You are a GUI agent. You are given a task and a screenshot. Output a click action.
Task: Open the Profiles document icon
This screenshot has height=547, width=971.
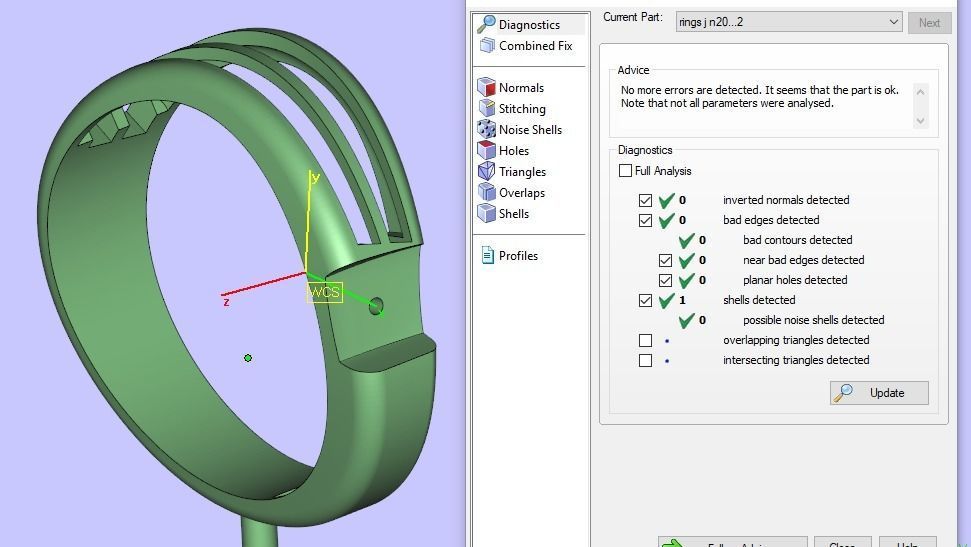487,255
